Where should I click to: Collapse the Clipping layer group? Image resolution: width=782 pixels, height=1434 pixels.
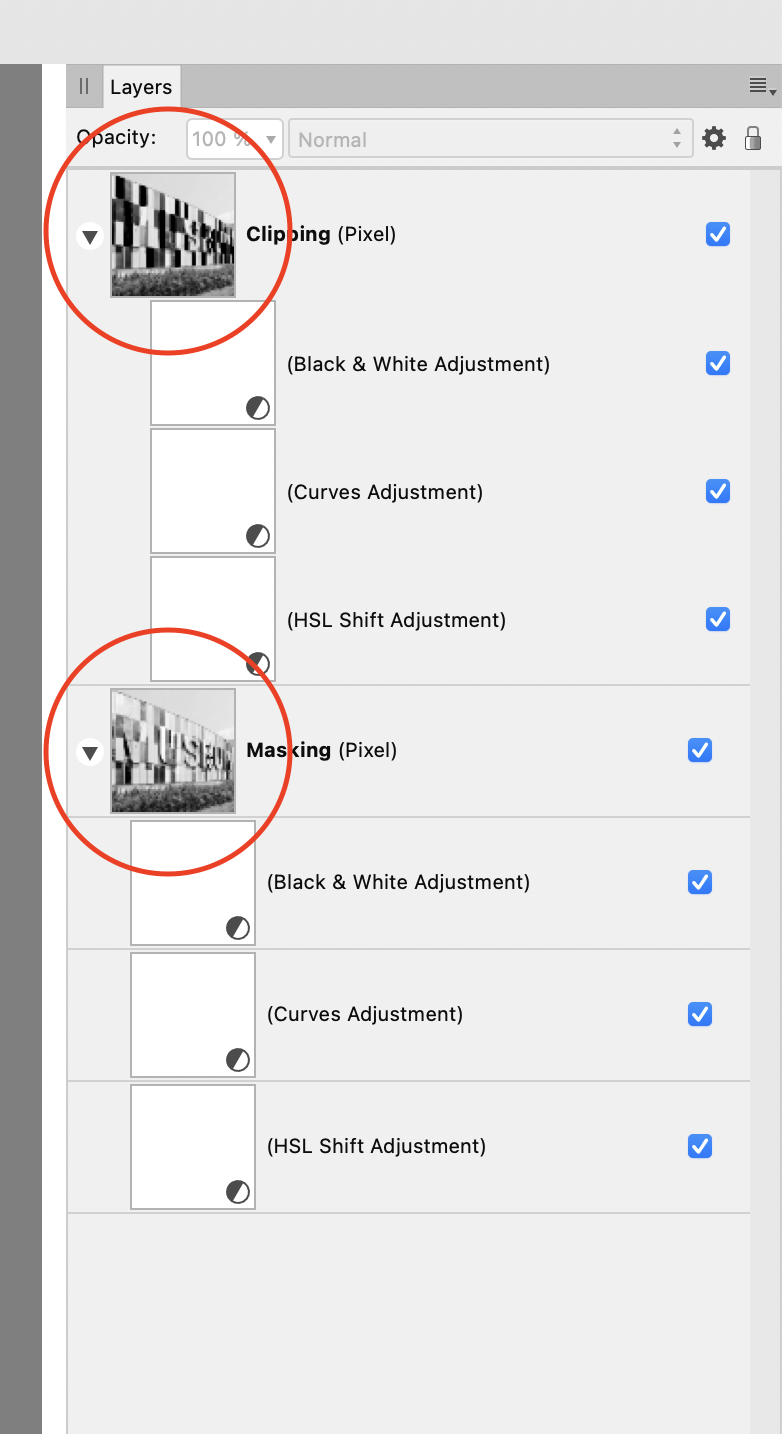91,236
